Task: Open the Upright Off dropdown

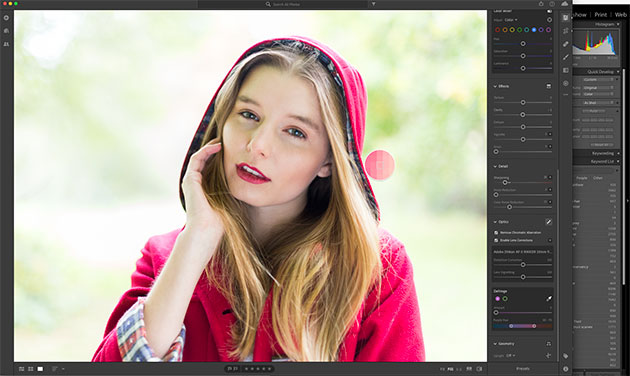Action: coord(511,356)
